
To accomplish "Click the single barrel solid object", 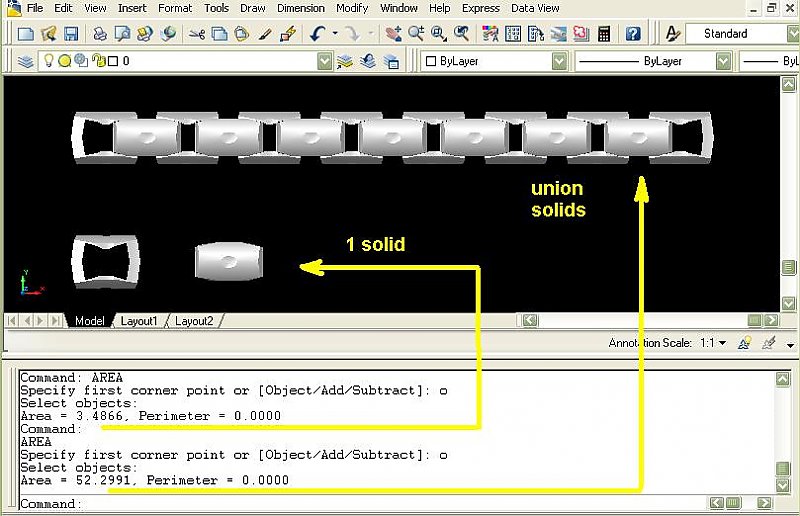I will tap(229, 261).
